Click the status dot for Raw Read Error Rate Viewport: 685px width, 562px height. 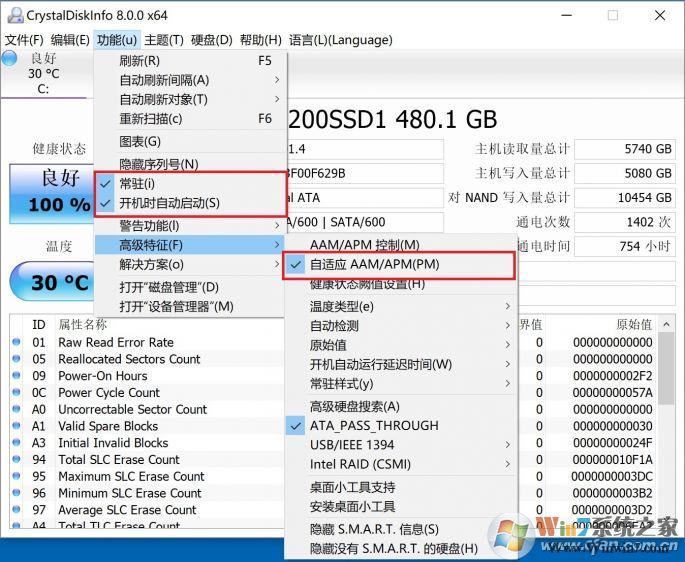tap(16, 342)
